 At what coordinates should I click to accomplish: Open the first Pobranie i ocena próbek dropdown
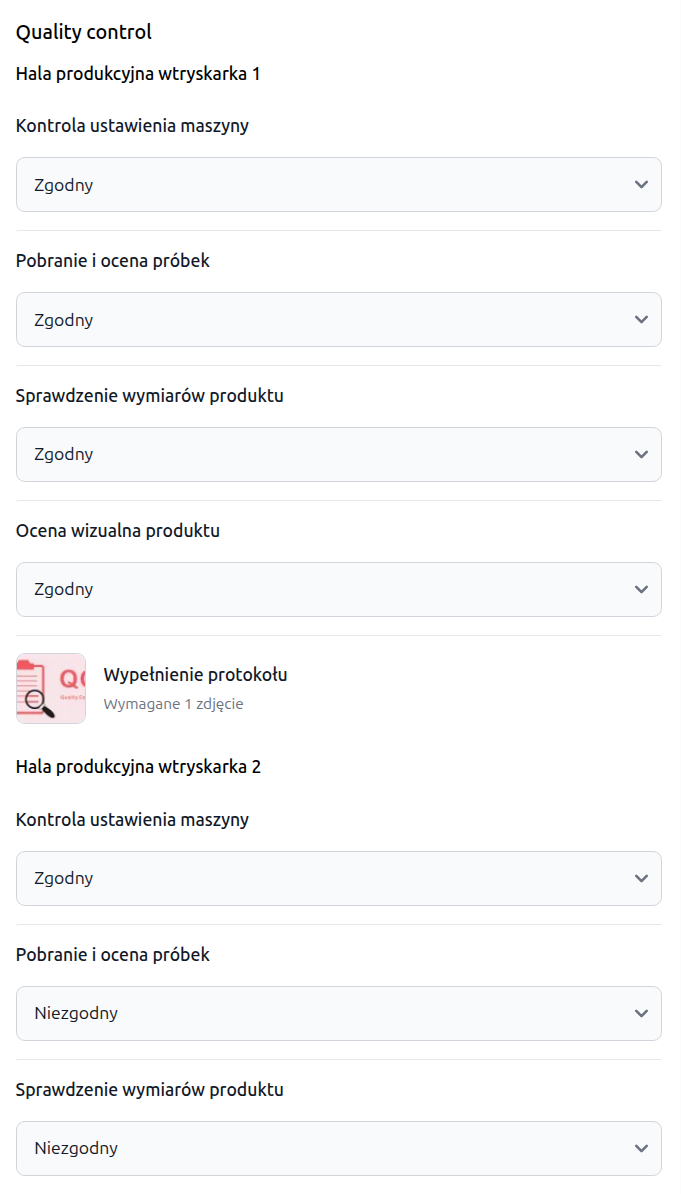pyautogui.click(x=338, y=319)
